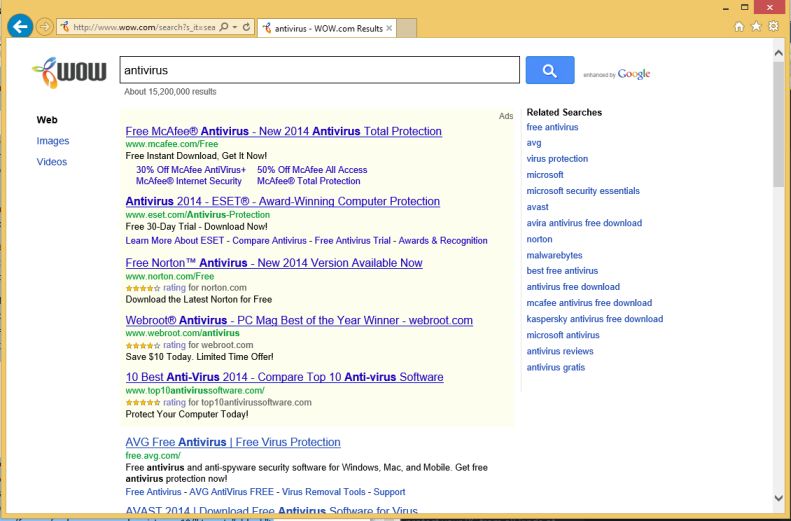
Task: Click Free Antivirus Trial link
Action: click(x=353, y=241)
